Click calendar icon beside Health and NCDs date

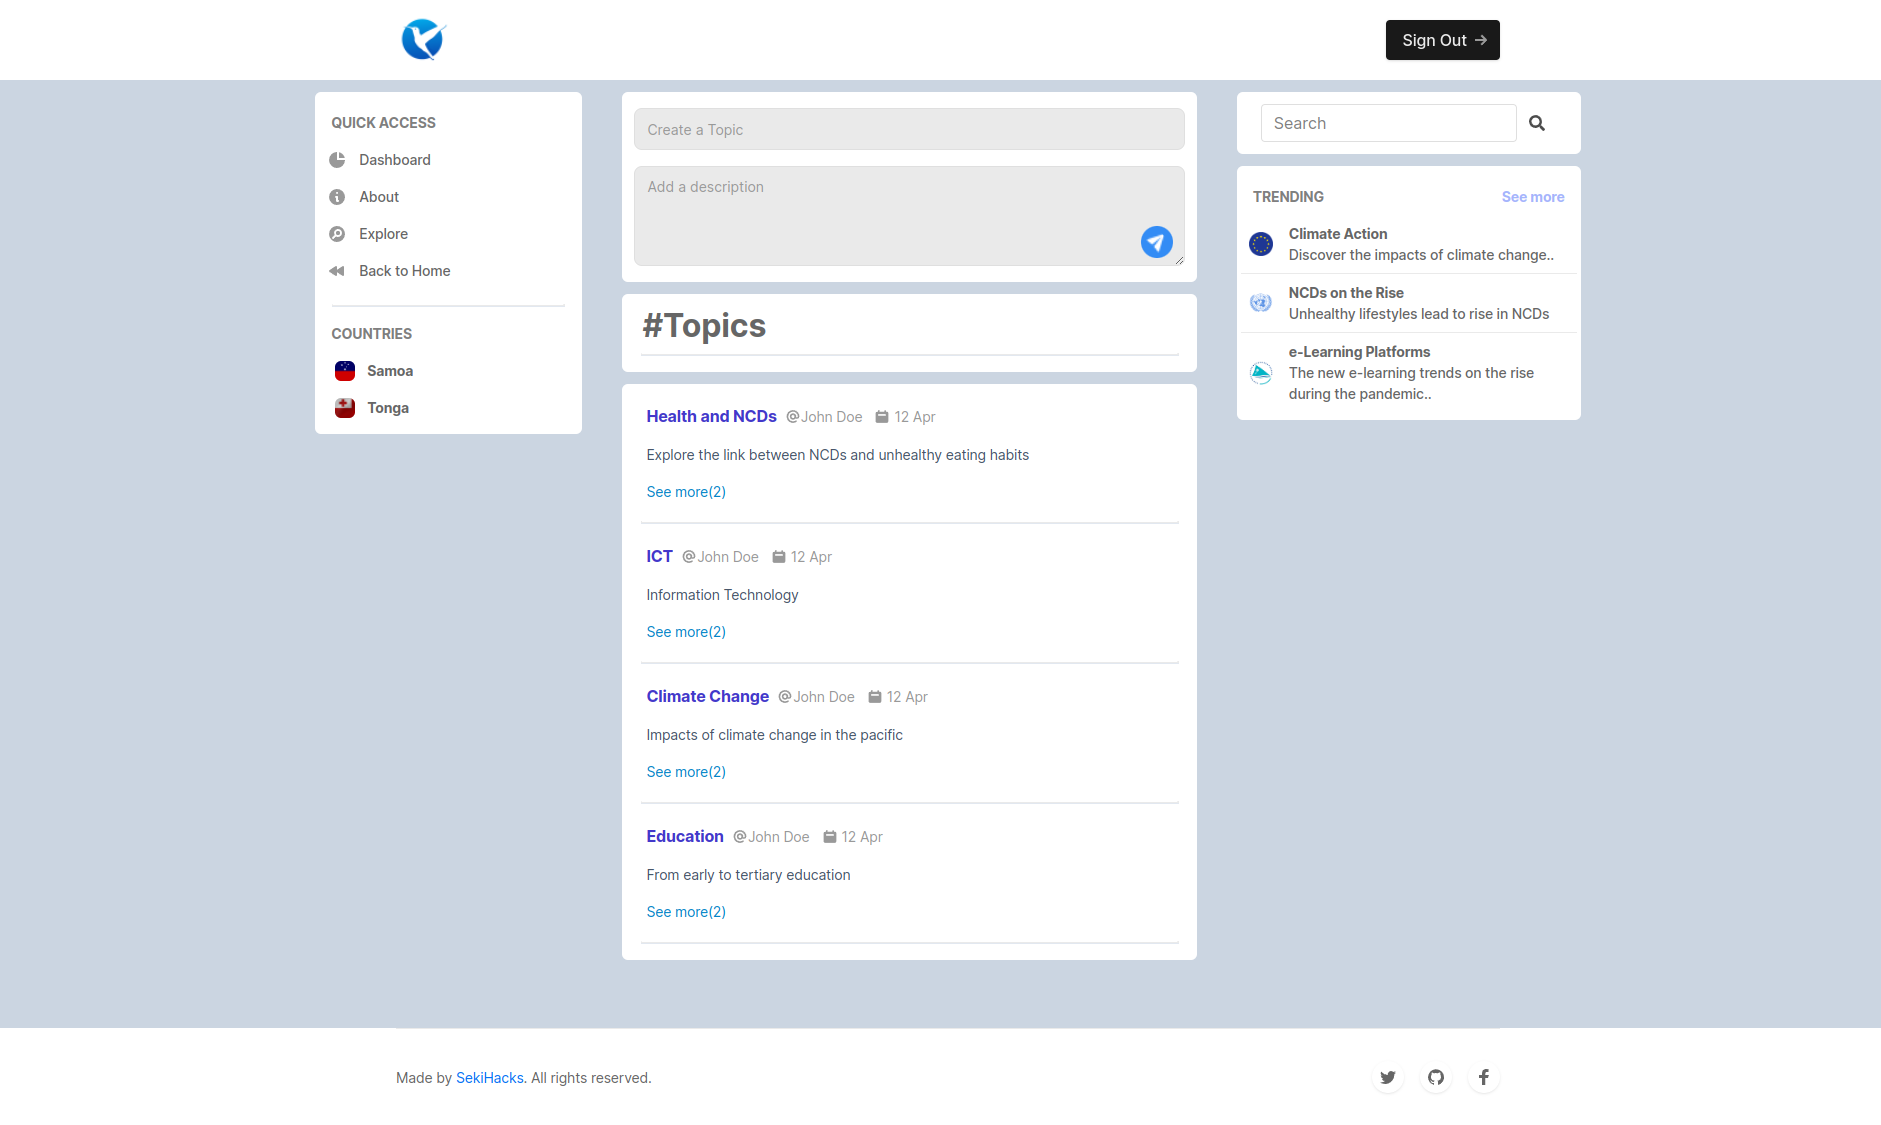(x=882, y=417)
